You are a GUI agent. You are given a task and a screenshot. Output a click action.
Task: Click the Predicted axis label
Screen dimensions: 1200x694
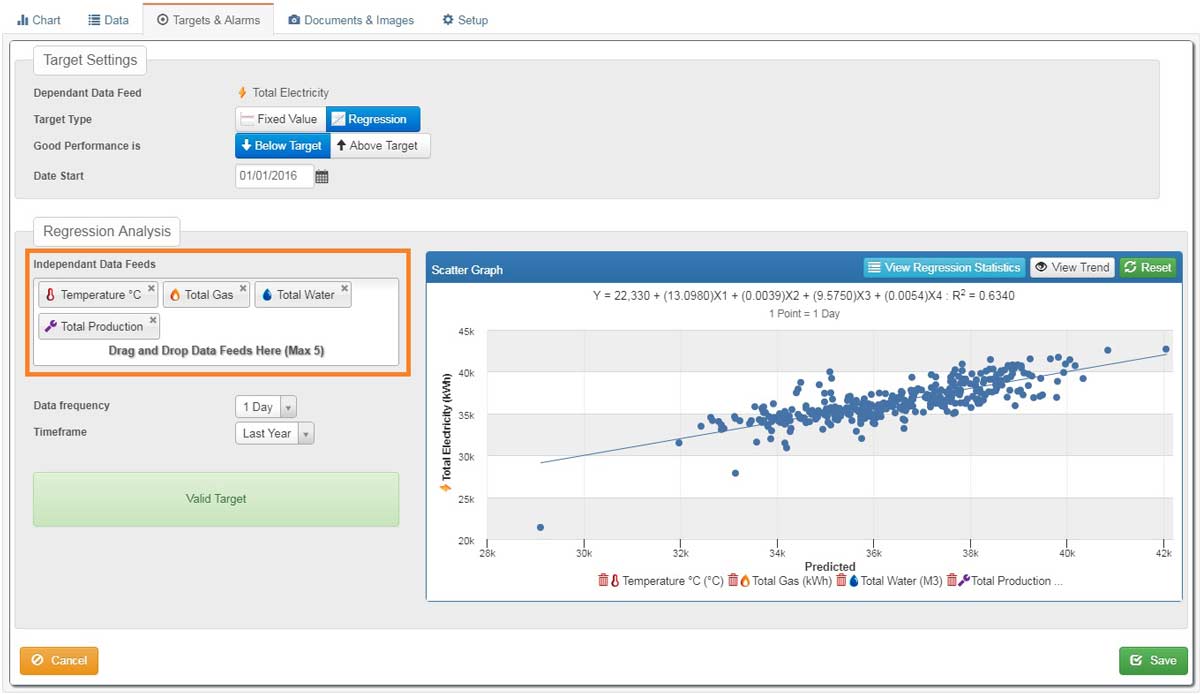tap(830, 566)
